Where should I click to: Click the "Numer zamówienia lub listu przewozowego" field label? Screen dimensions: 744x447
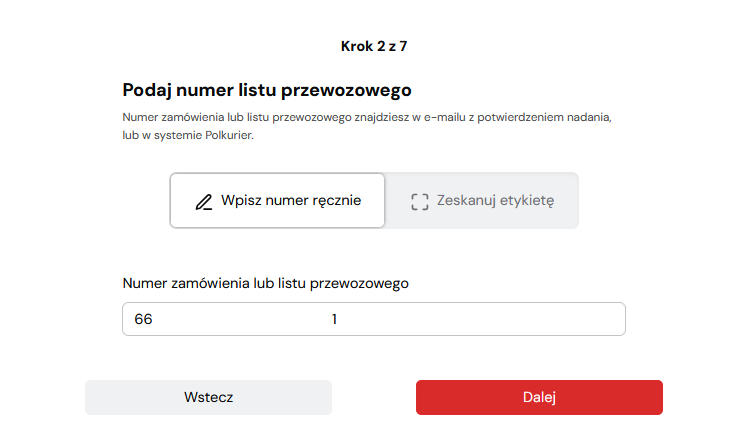click(265, 283)
